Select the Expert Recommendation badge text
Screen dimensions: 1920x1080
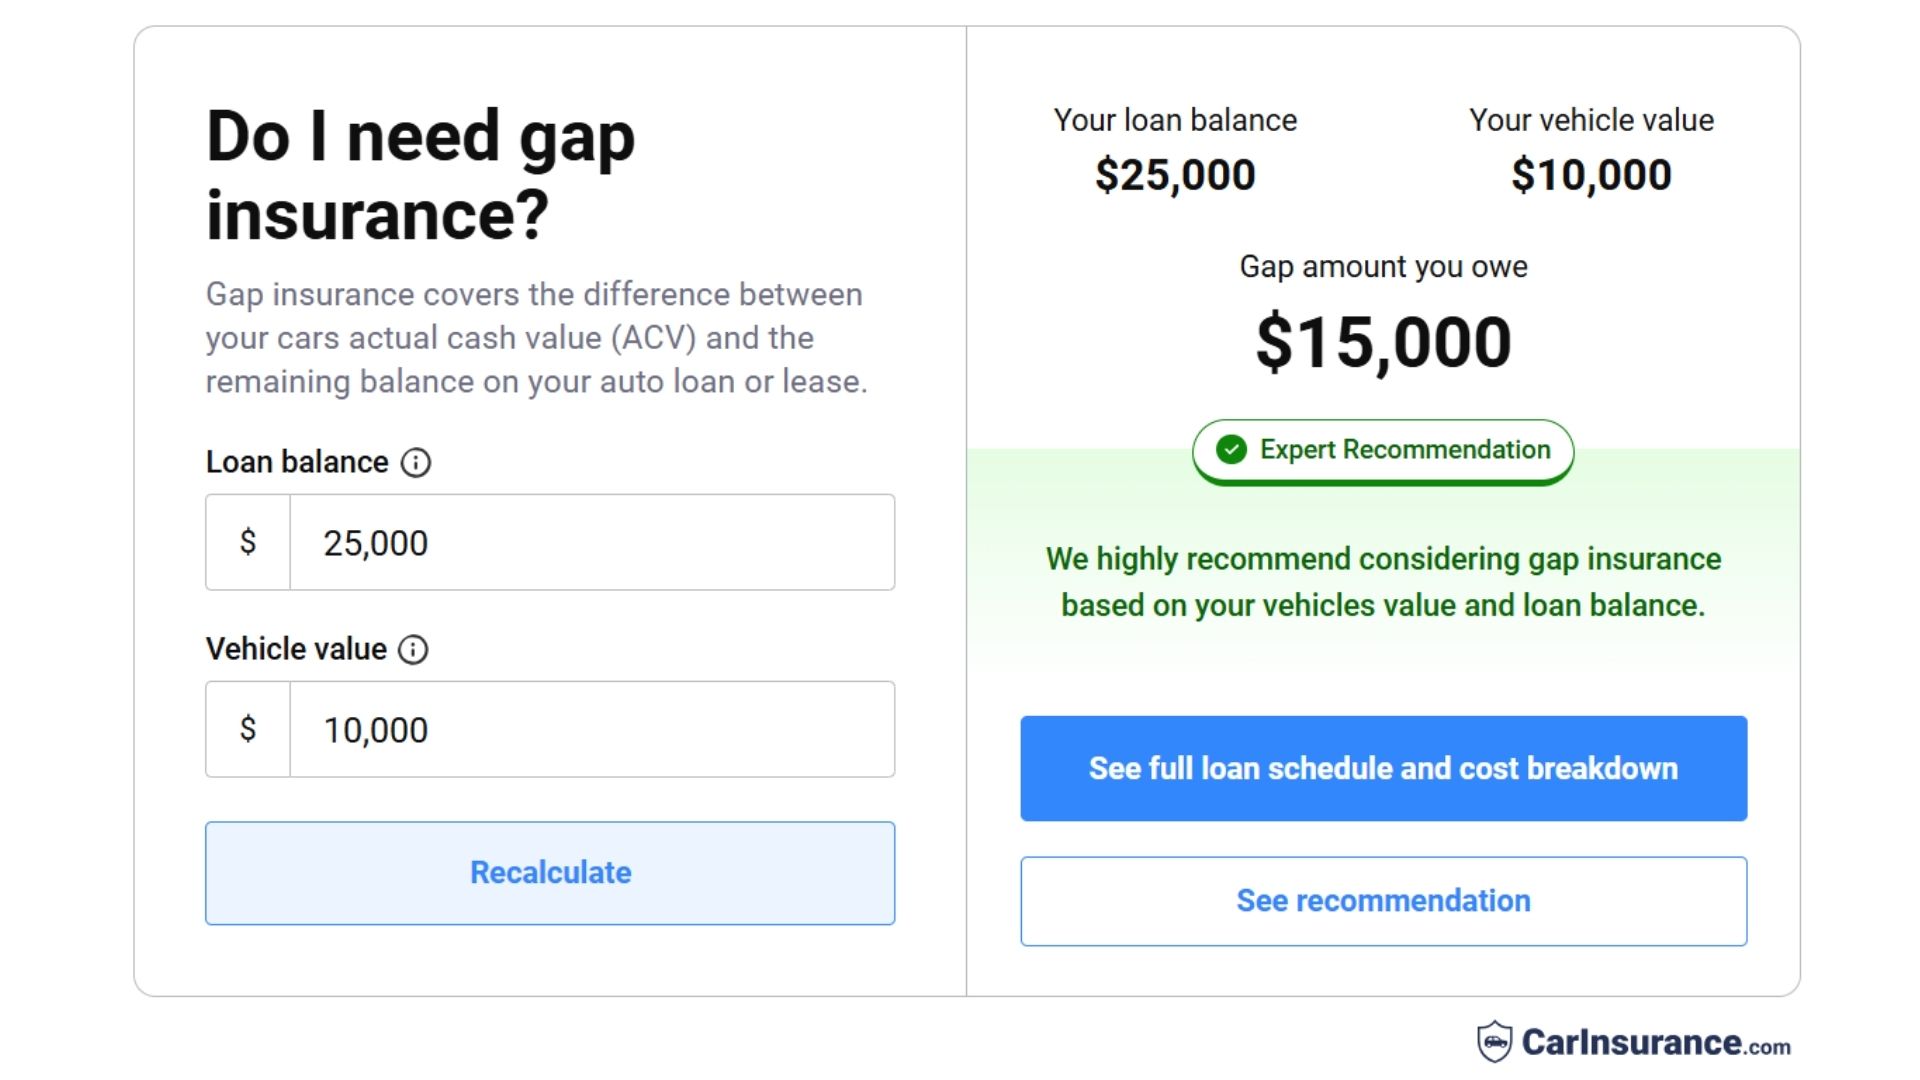click(1404, 450)
